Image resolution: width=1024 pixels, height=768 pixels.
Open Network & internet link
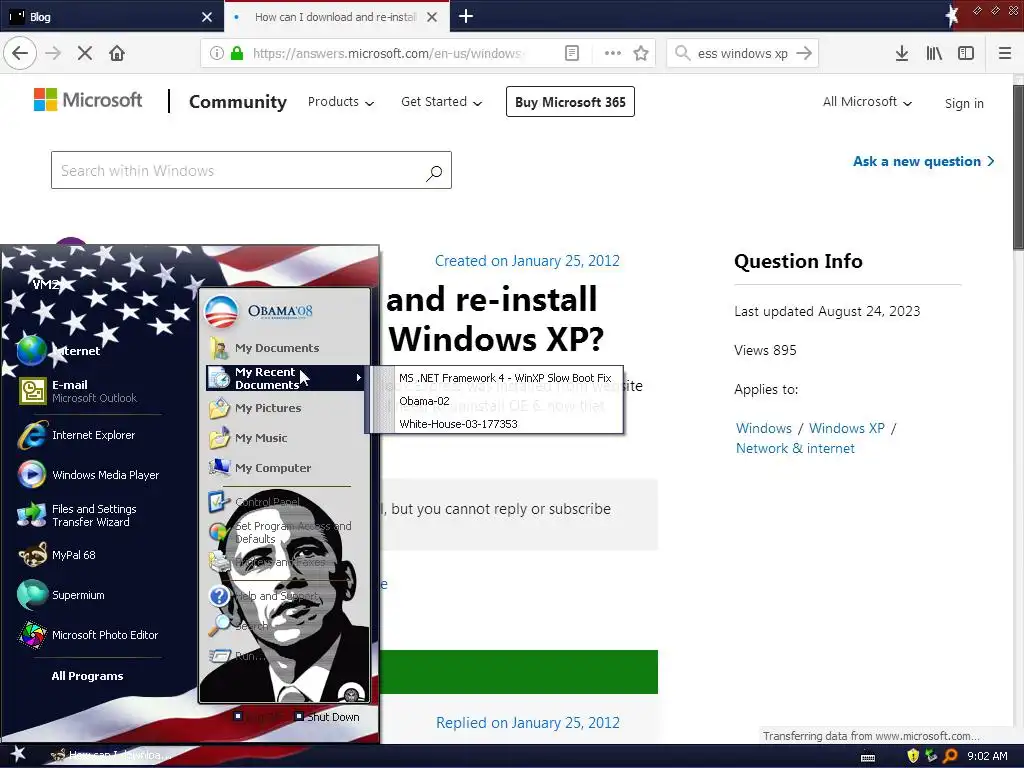click(x=795, y=449)
